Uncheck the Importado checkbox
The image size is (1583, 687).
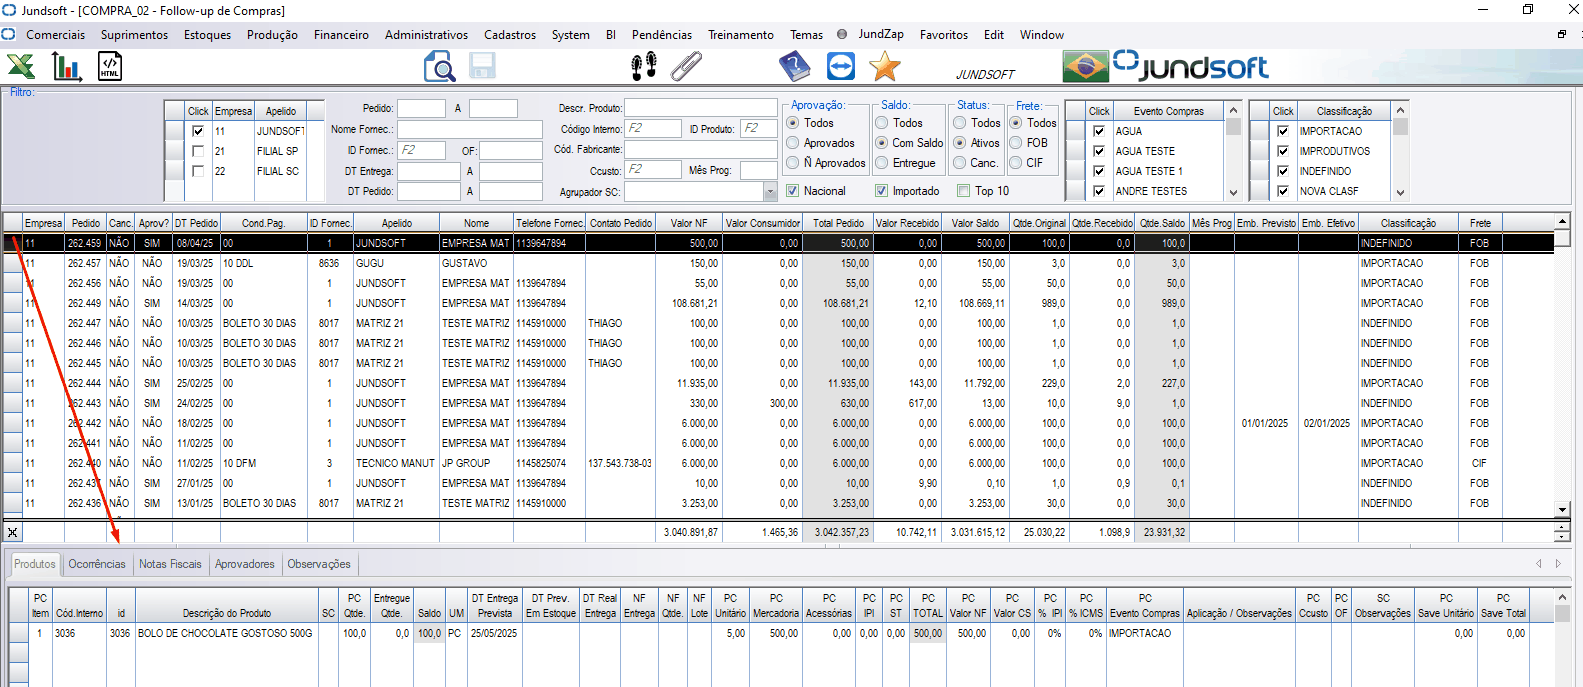[881, 191]
